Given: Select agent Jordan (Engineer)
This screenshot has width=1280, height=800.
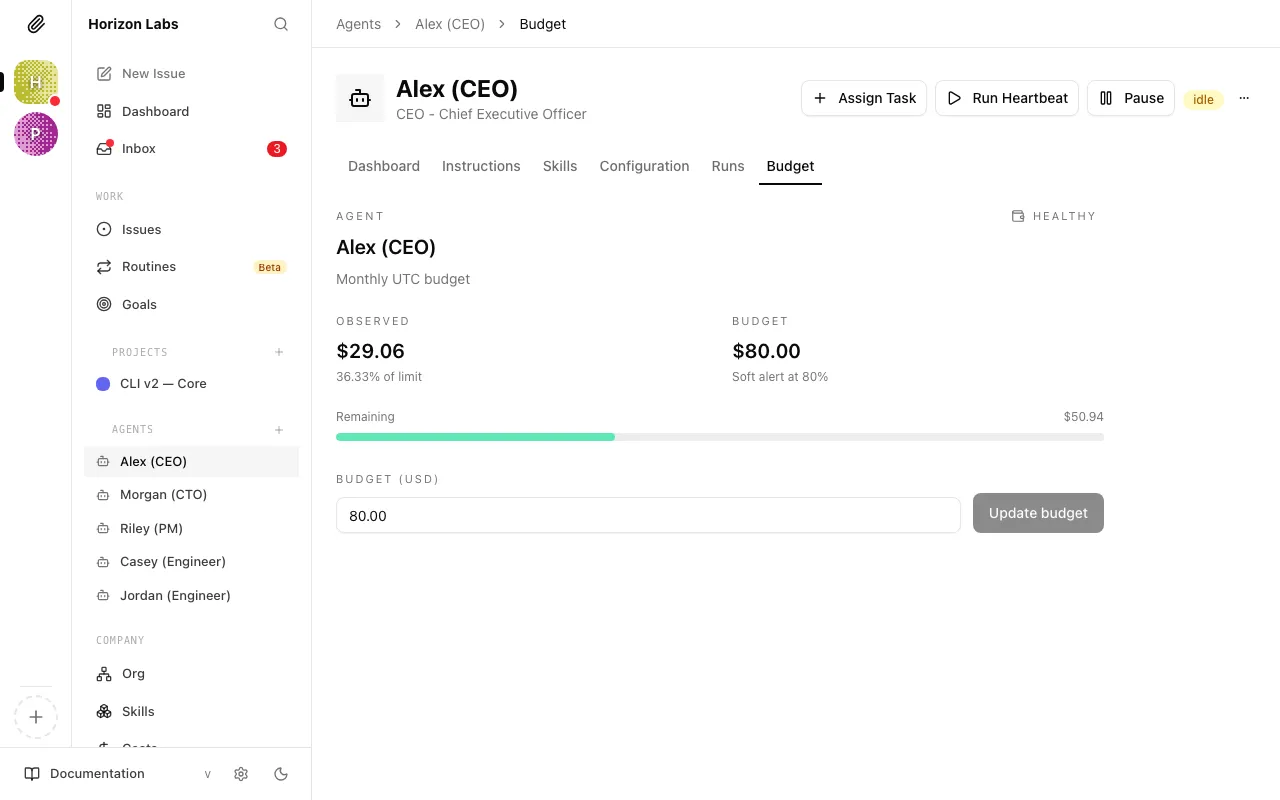Looking at the screenshot, I should point(191,595).
